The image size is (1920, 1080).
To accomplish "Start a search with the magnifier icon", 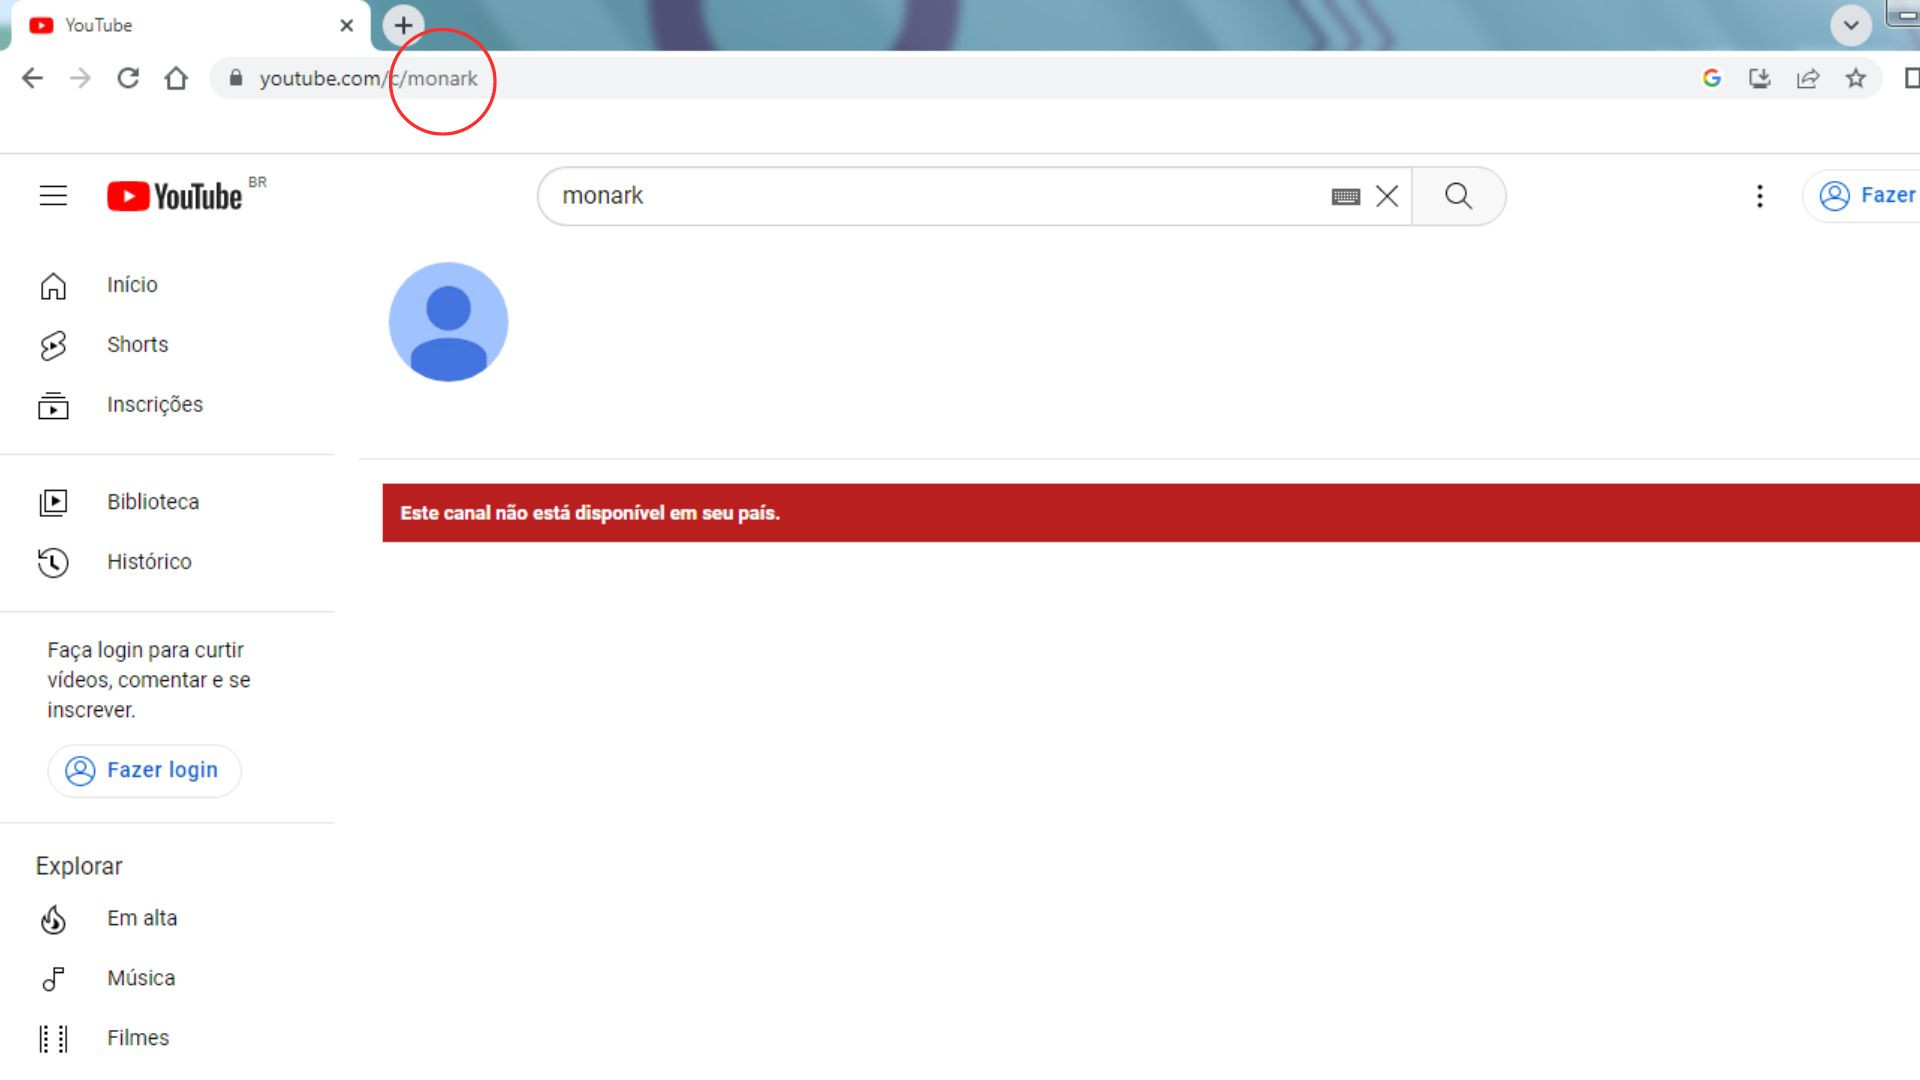I will [1458, 196].
